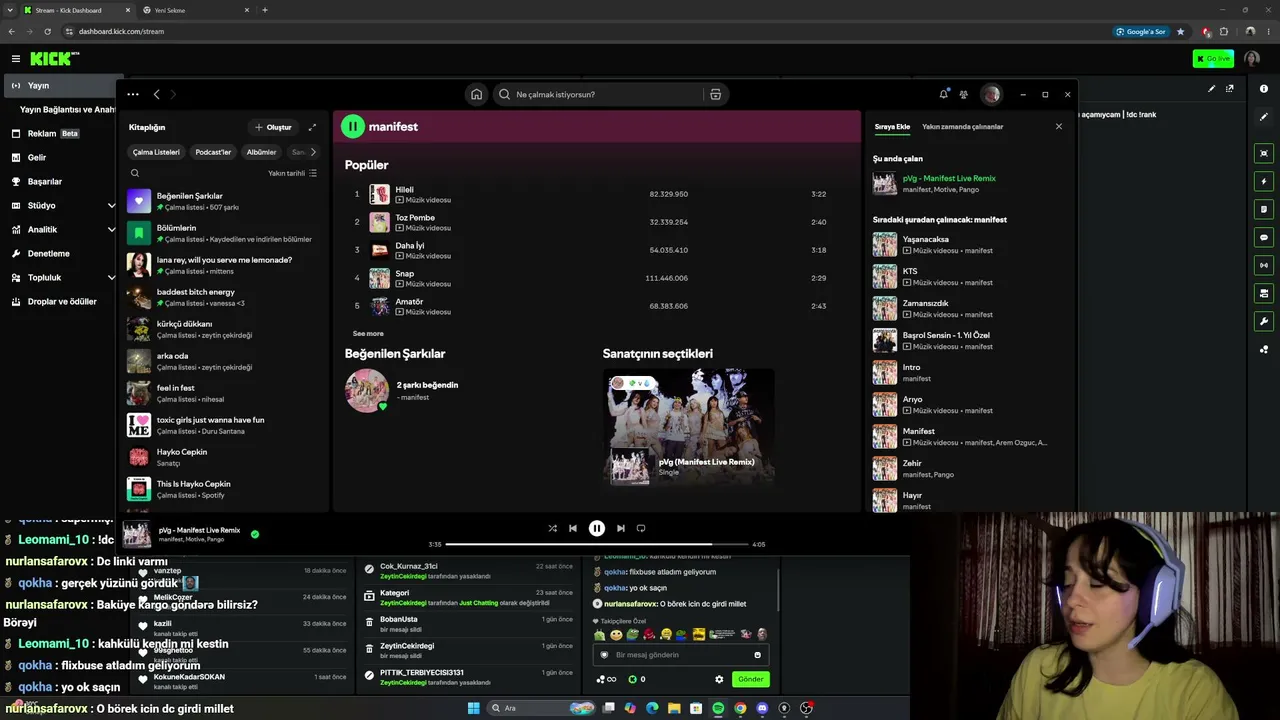Open the info icon in Kick right rail

[1264, 89]
